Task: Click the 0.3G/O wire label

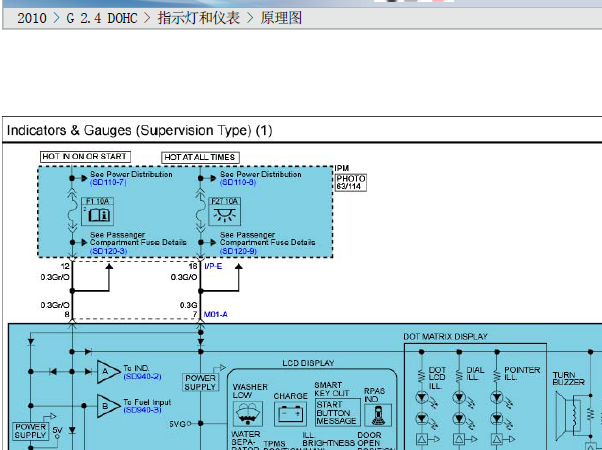Action: [x=184, y=277]
